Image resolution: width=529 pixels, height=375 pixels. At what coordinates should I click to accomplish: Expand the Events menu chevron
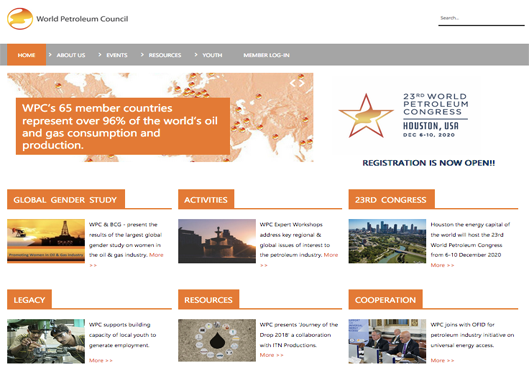[x=100, y=55]
